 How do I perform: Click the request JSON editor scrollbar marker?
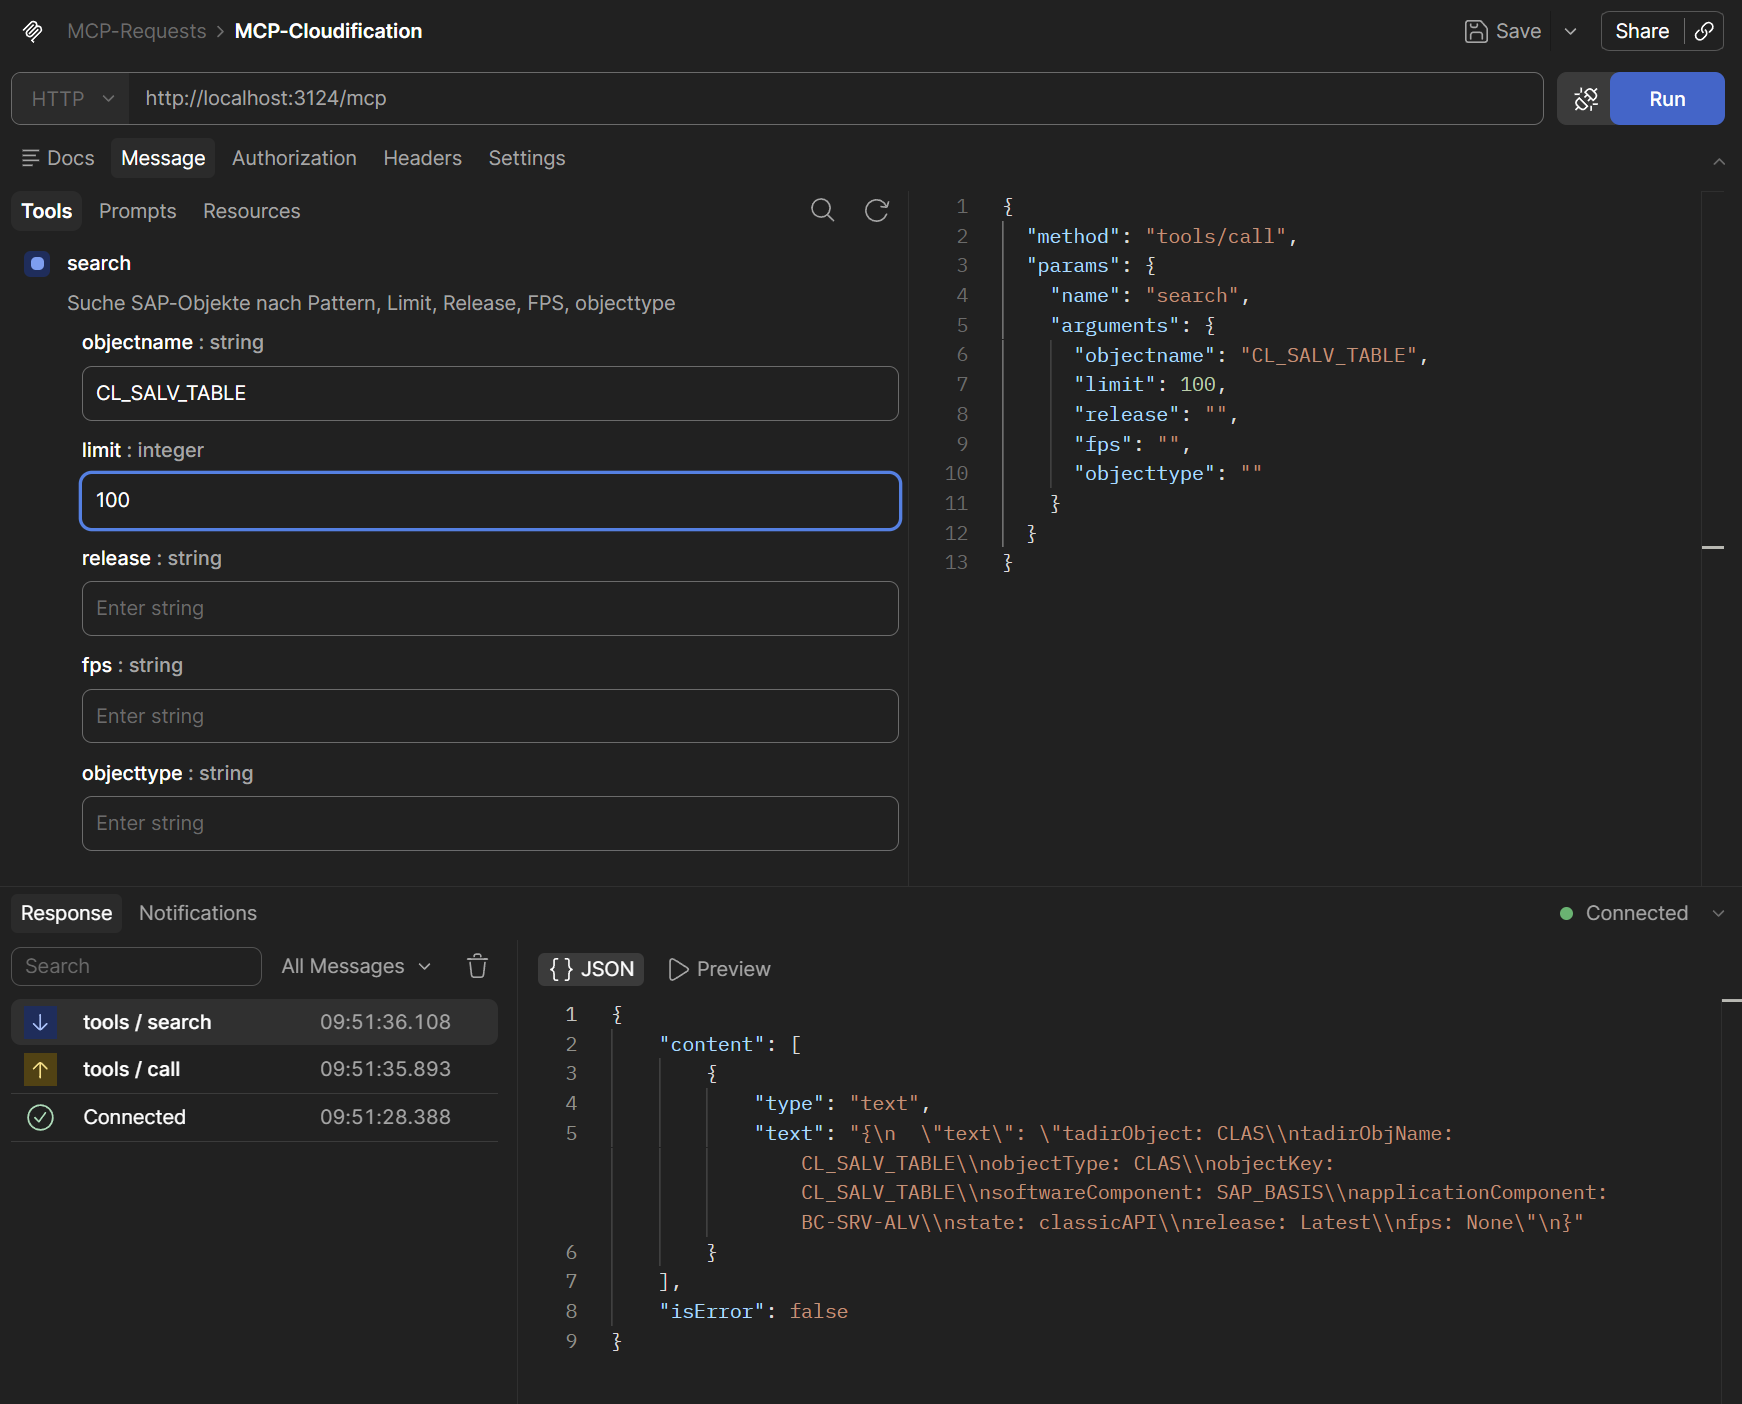point(1713,547)
